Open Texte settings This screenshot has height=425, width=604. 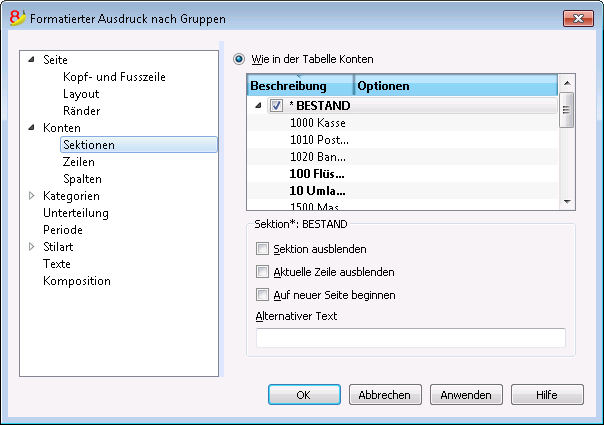coord(57,264)
